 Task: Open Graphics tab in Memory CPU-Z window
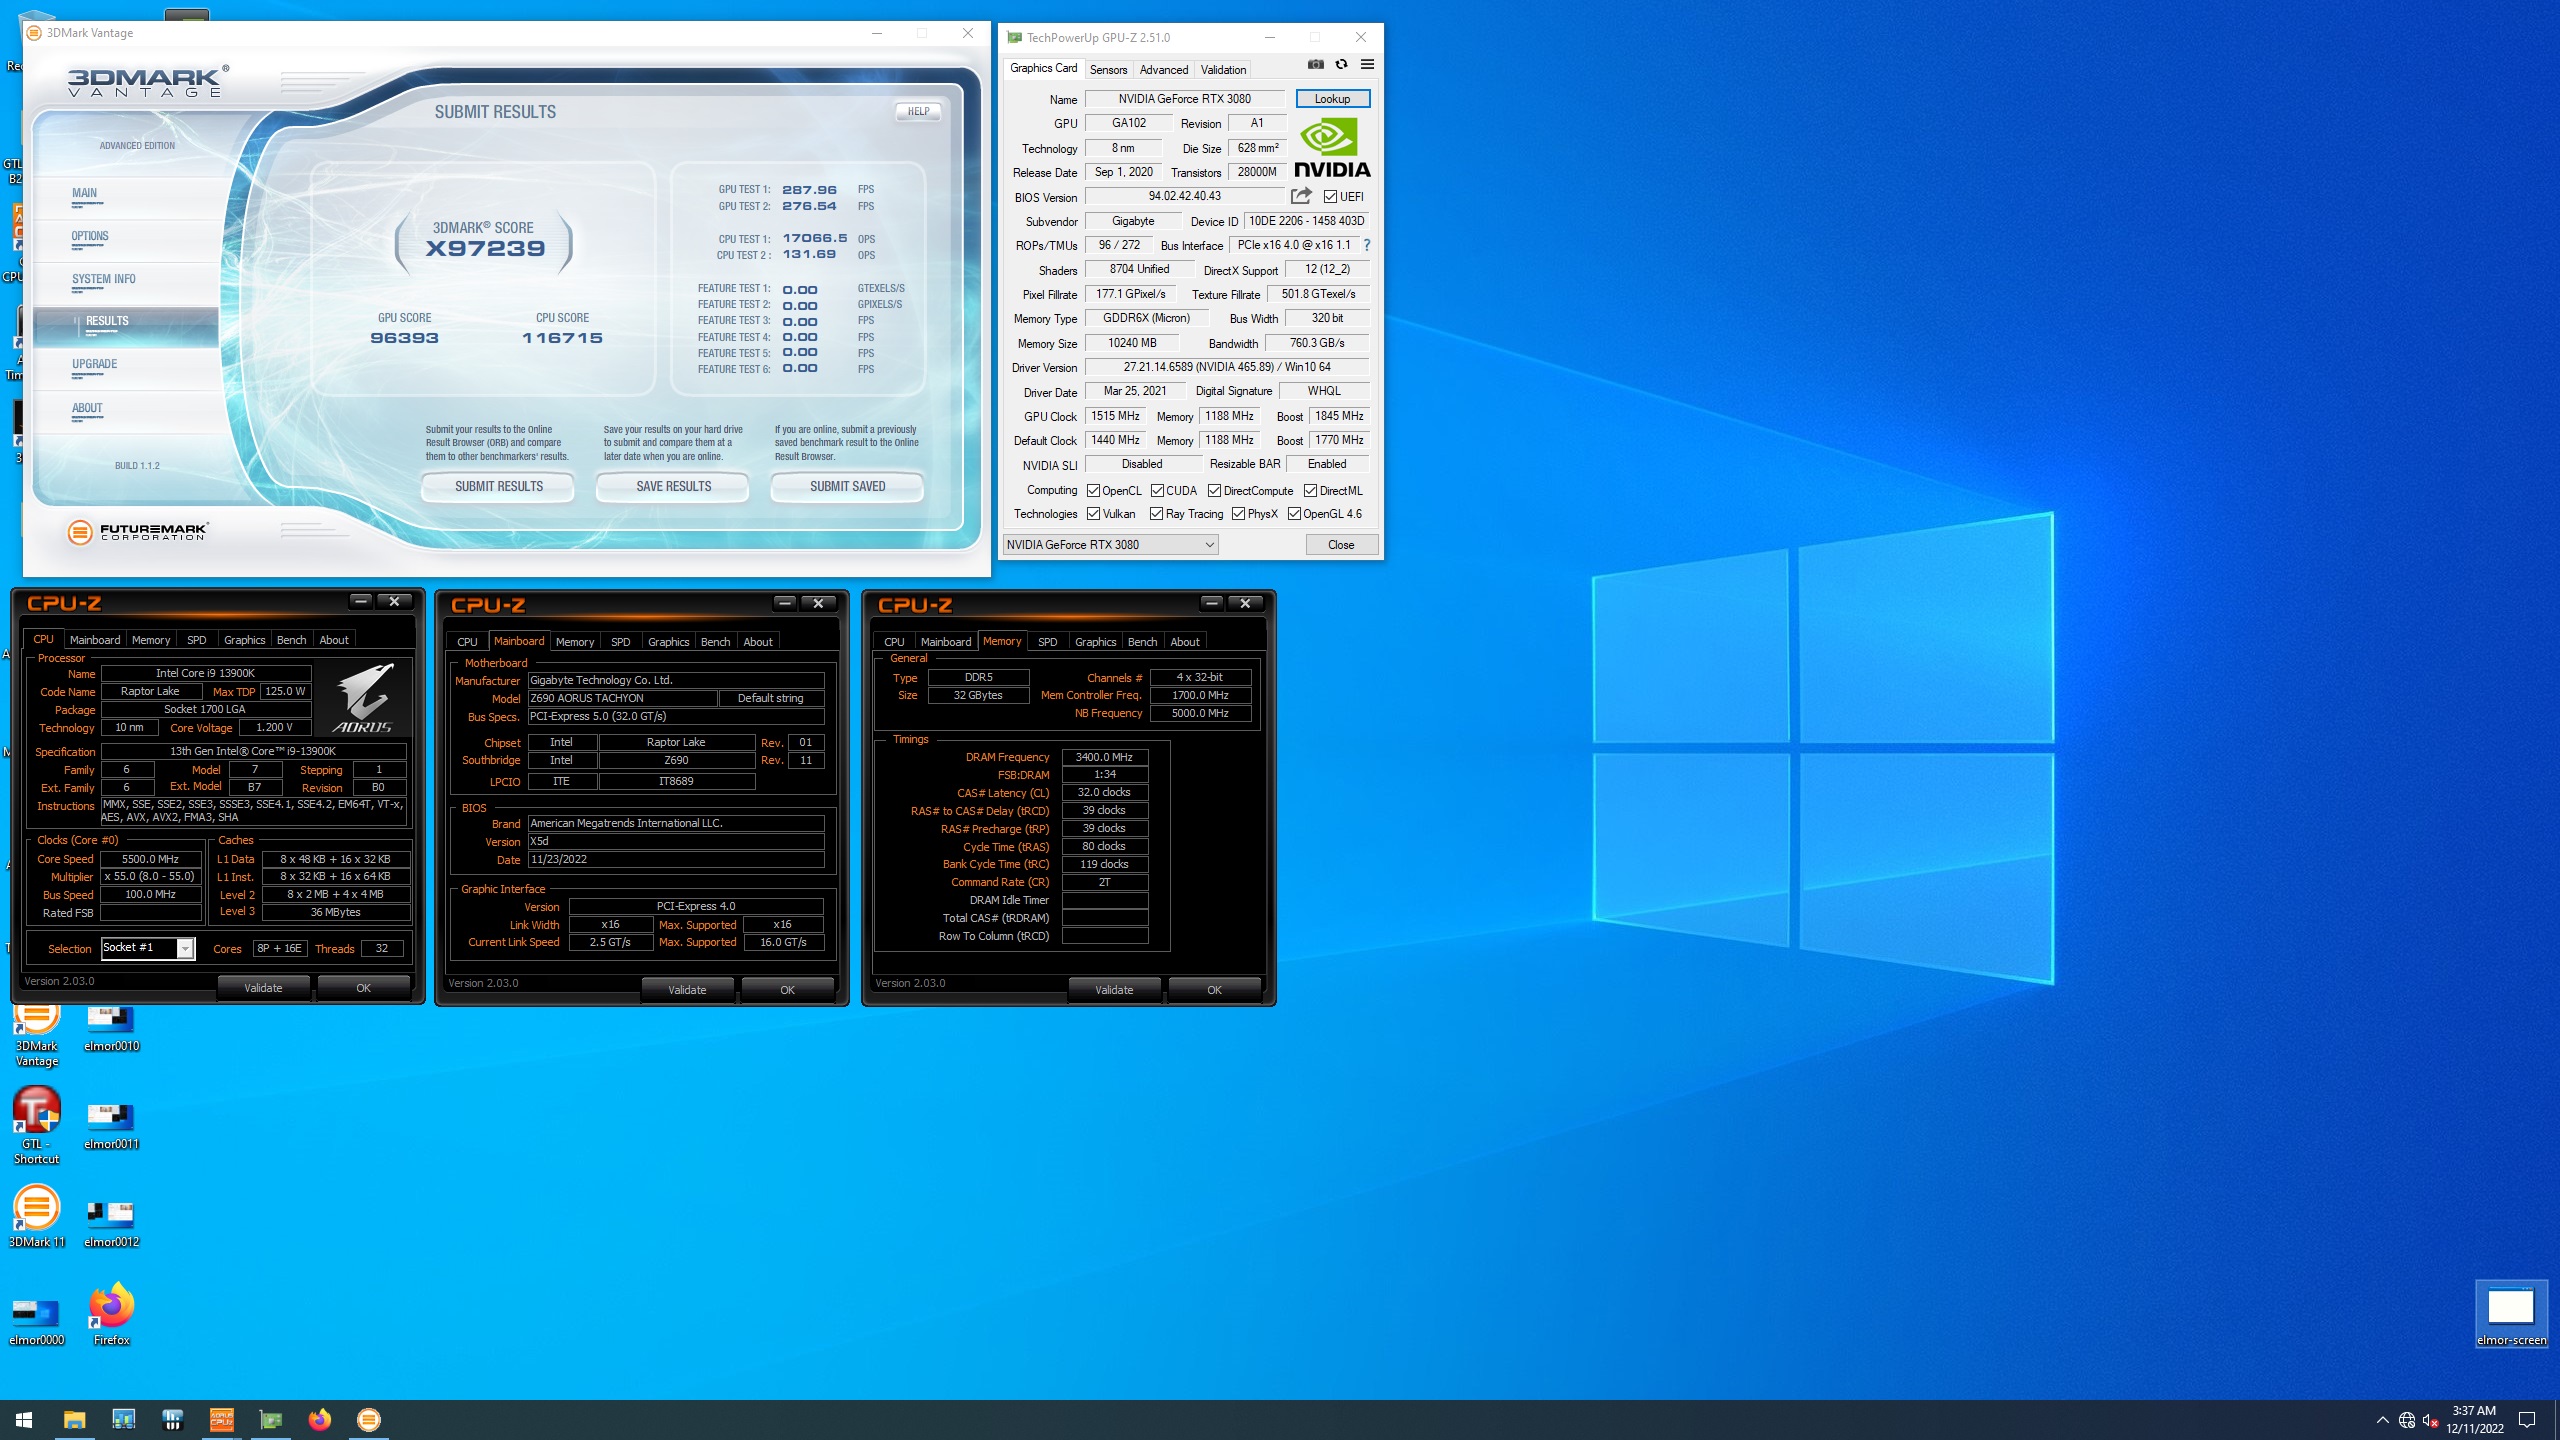click(x=1095, y=642)
